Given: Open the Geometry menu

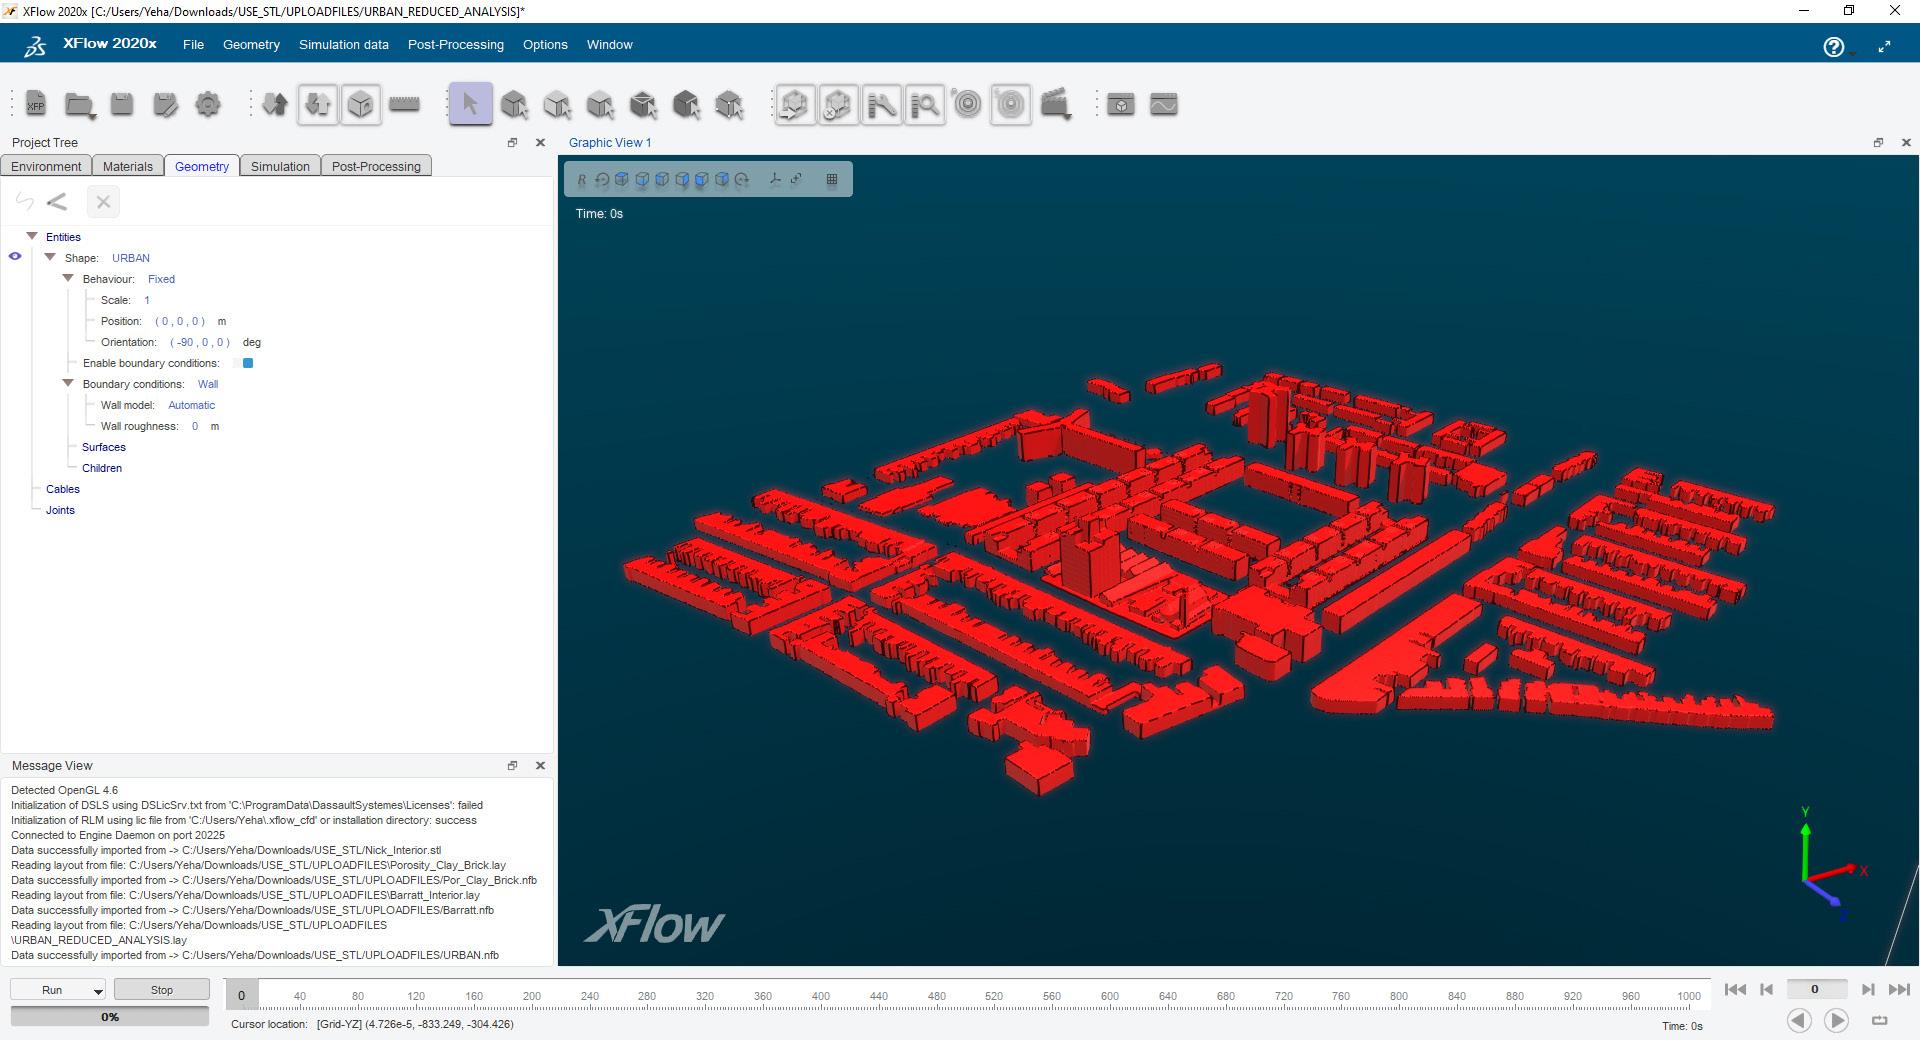Looking at the screenshot, I should (x=251, y=45).
